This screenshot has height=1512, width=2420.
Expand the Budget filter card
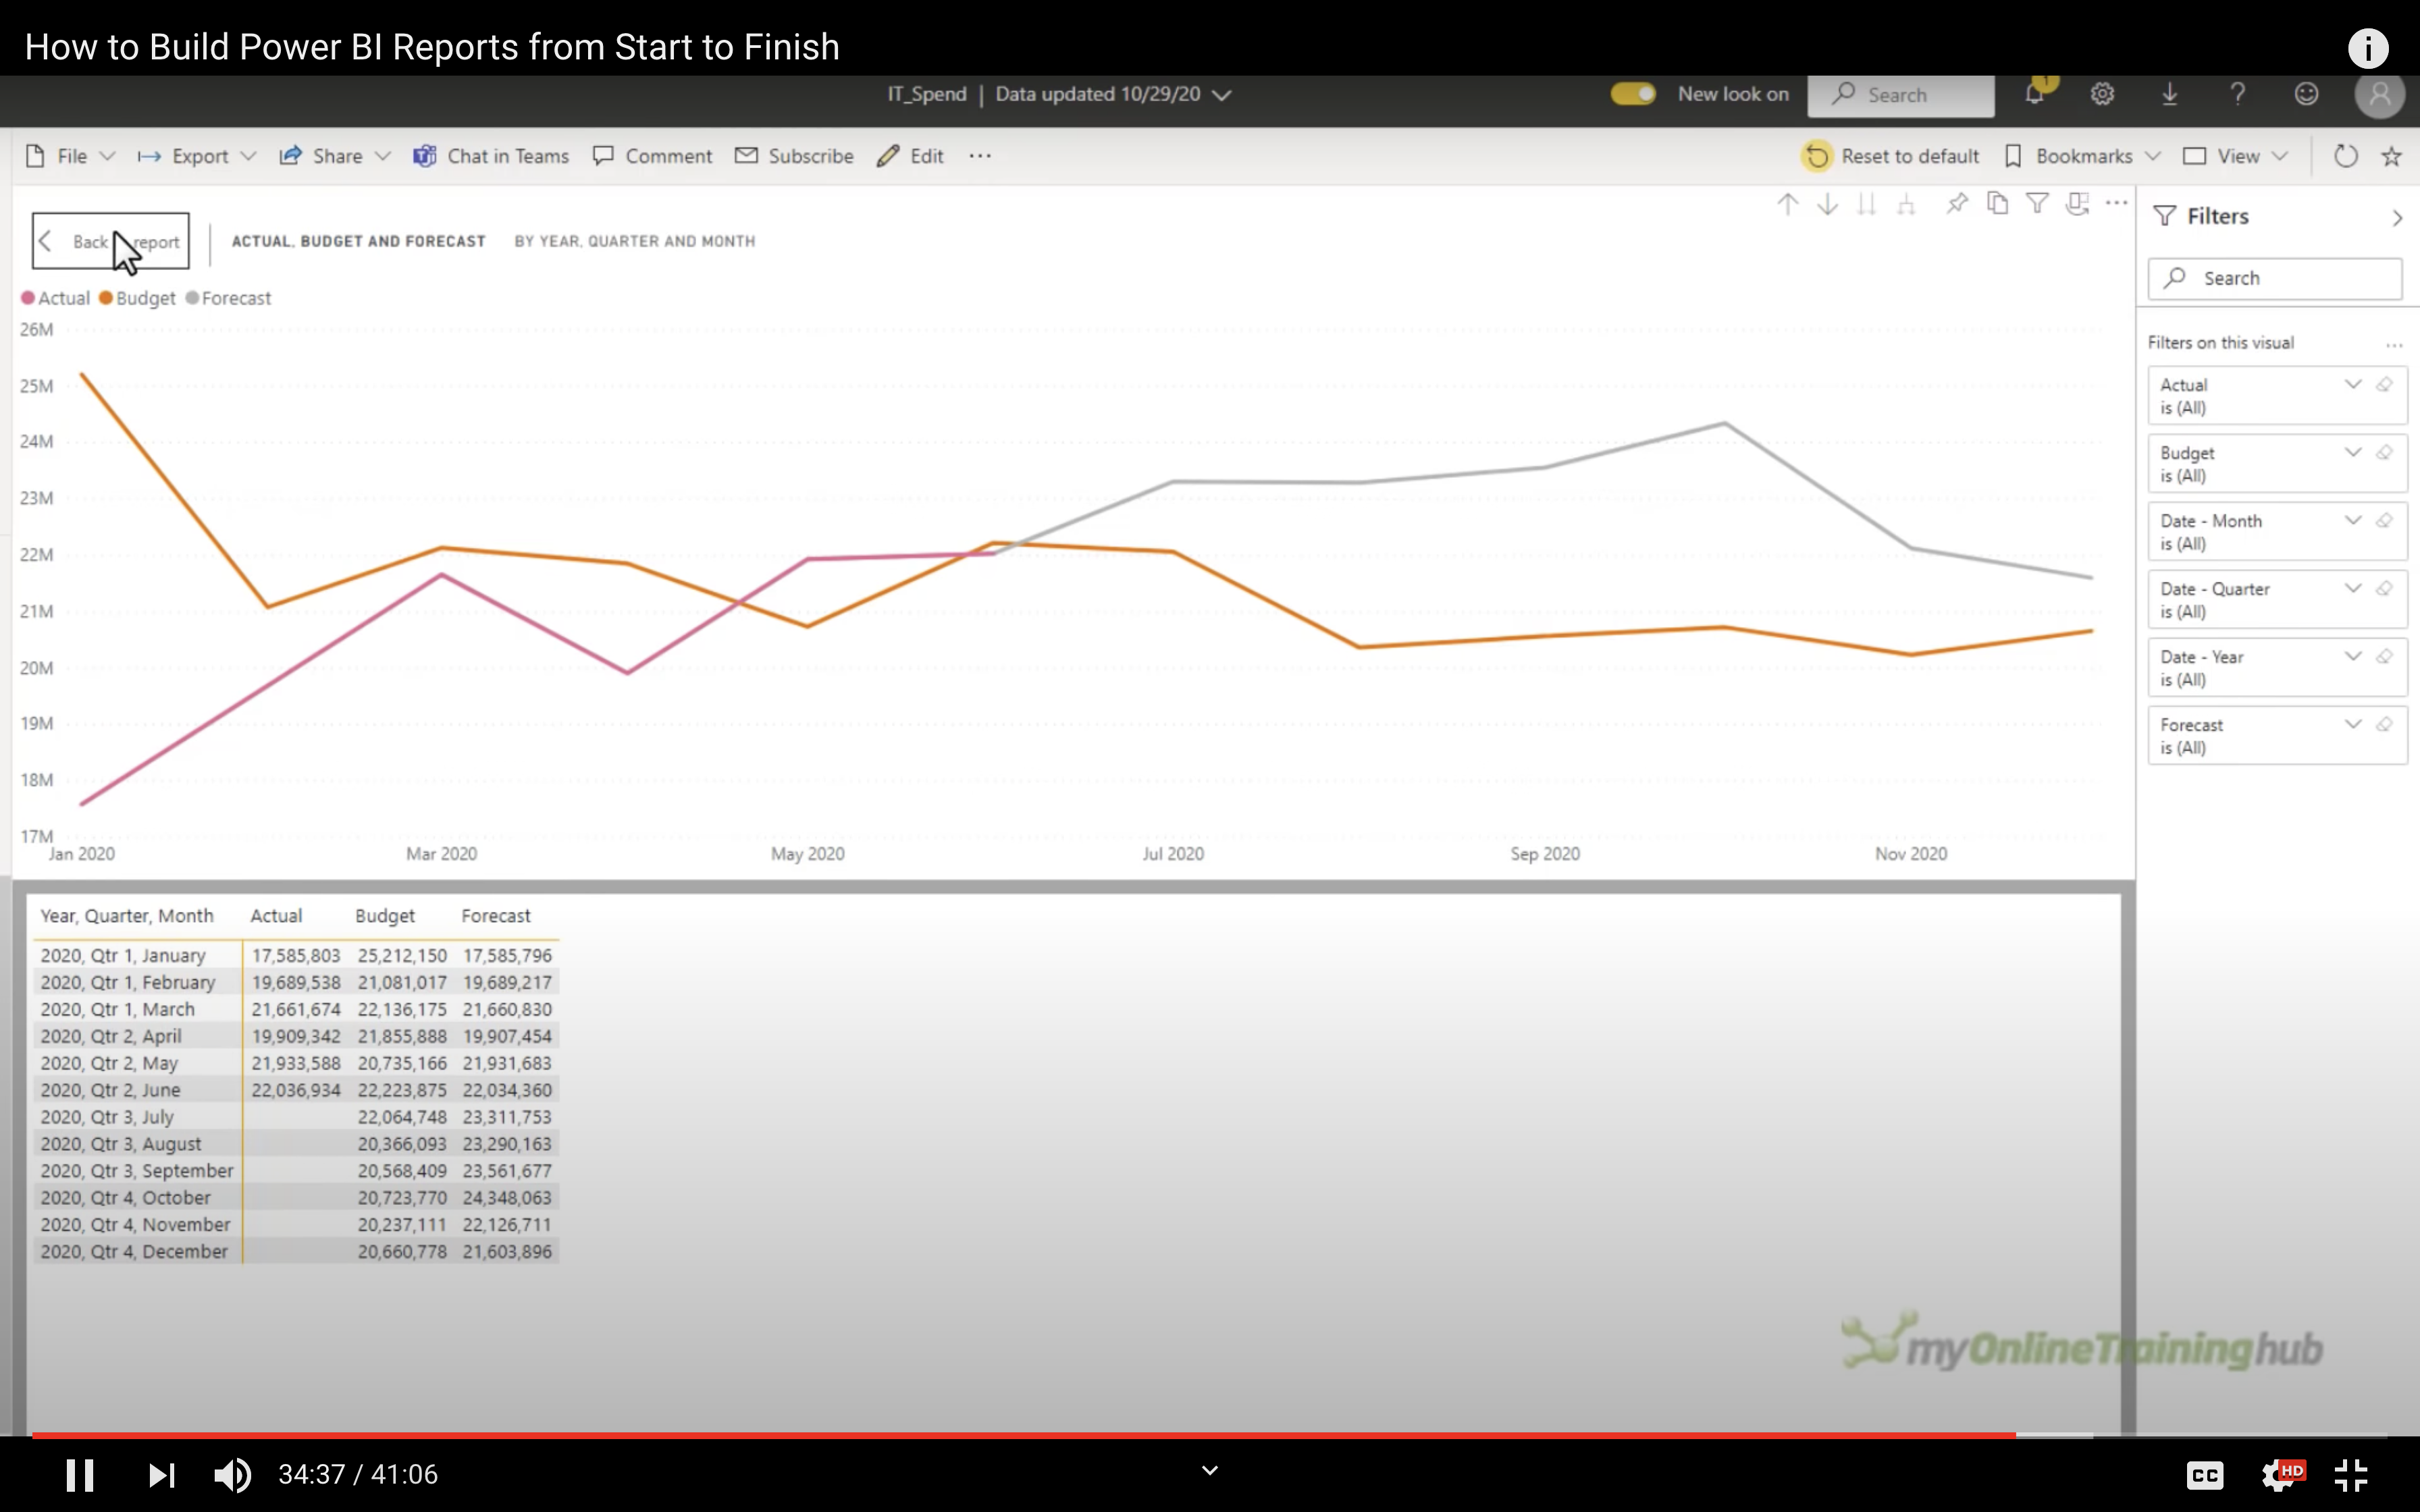[2353, 453]
